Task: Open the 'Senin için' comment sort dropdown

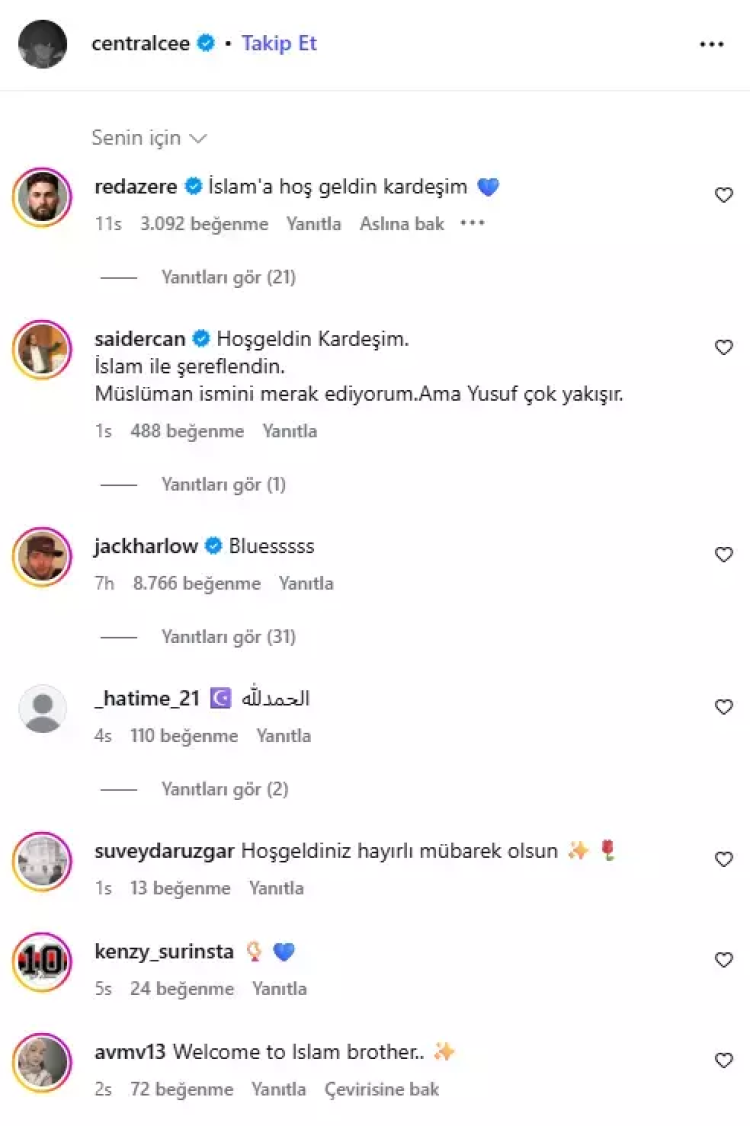Action: click(149, 138)
